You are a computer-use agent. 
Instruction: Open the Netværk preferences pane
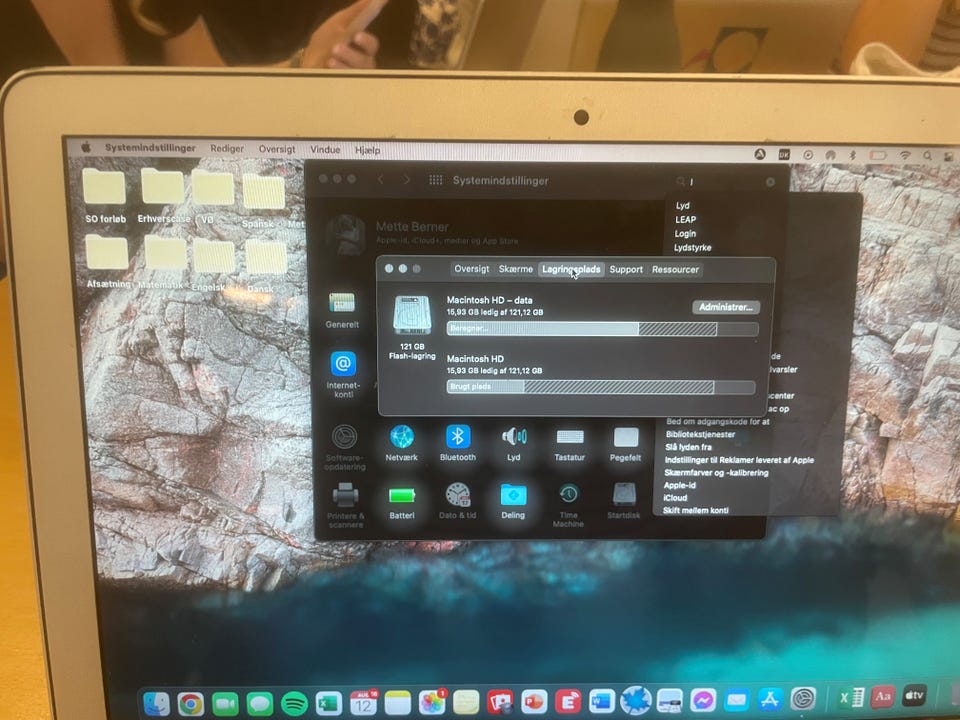402,443
